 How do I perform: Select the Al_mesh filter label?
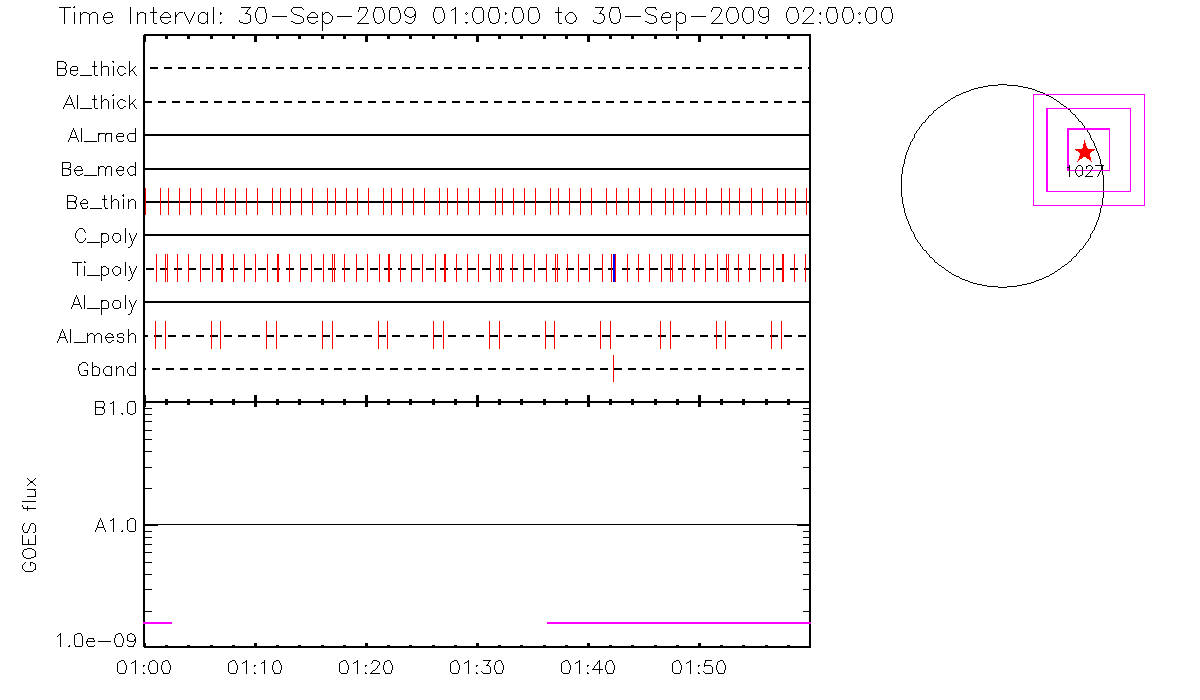(x=97, y=337)
